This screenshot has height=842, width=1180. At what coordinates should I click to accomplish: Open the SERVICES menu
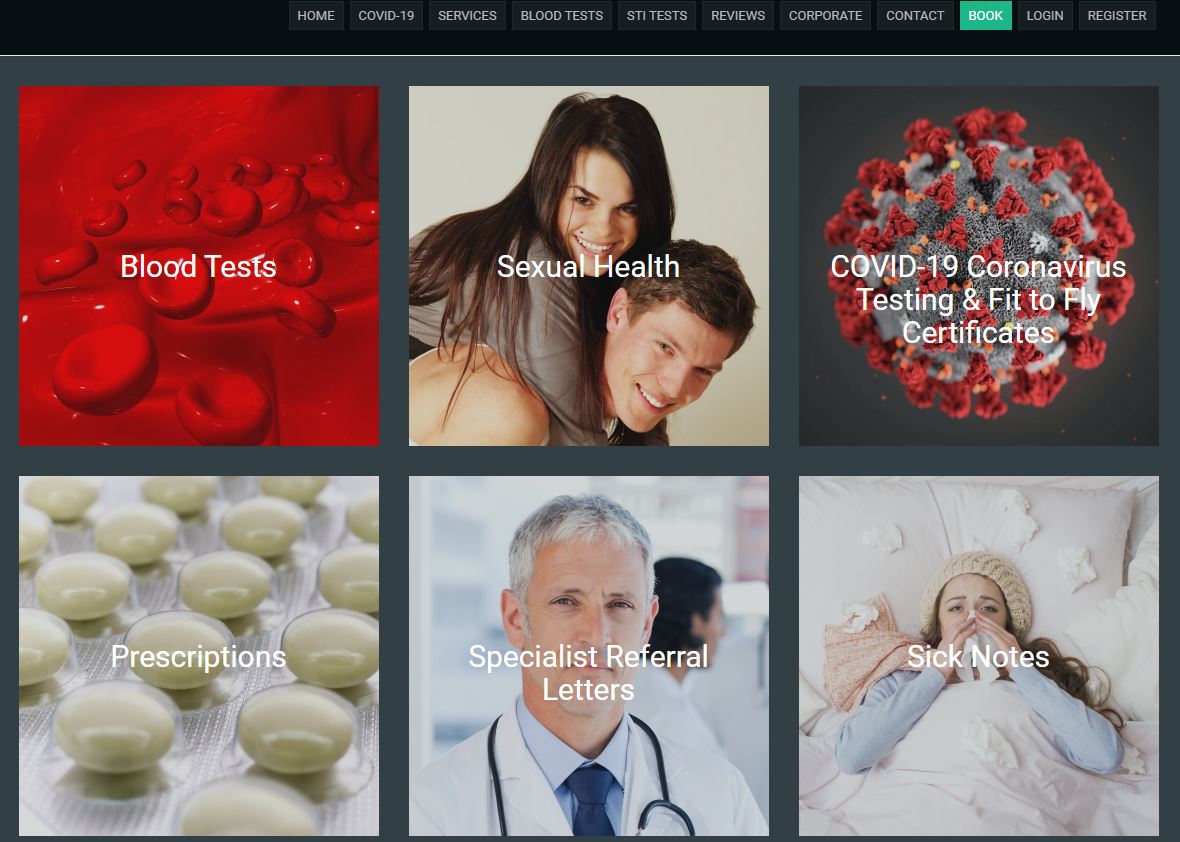tap(467, 16)
